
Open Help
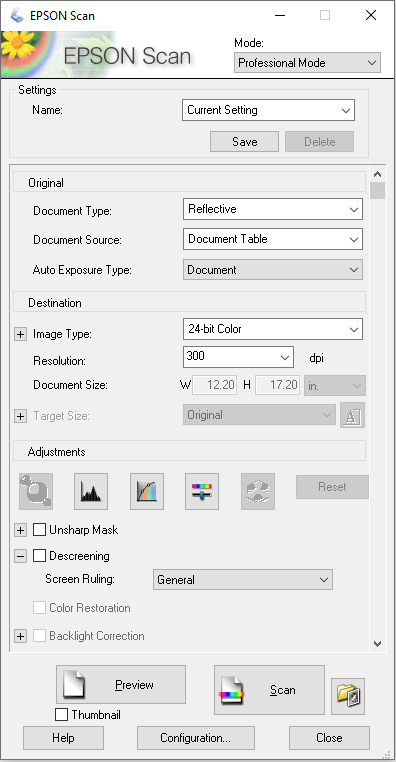[x=63, y=738]
